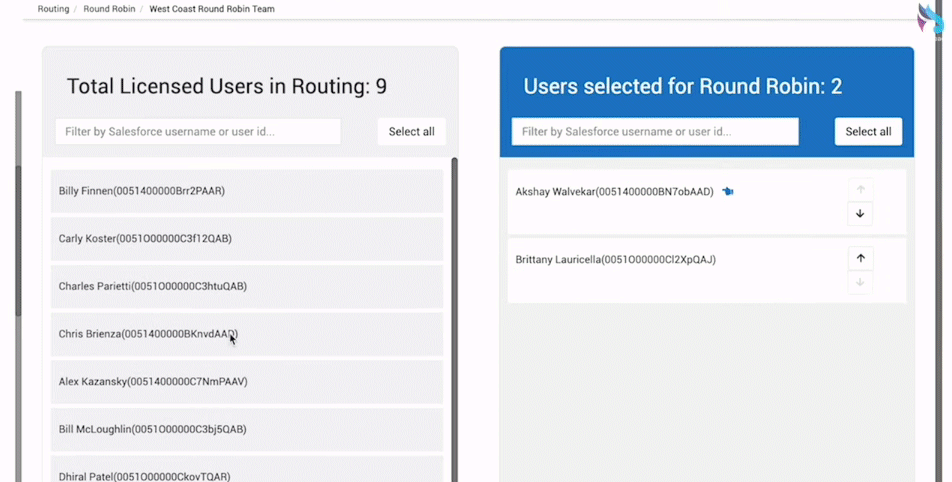Click Total Licensed Users in Routing heading
This screenshot has width=952, height=482.
[x=226, y=86]
